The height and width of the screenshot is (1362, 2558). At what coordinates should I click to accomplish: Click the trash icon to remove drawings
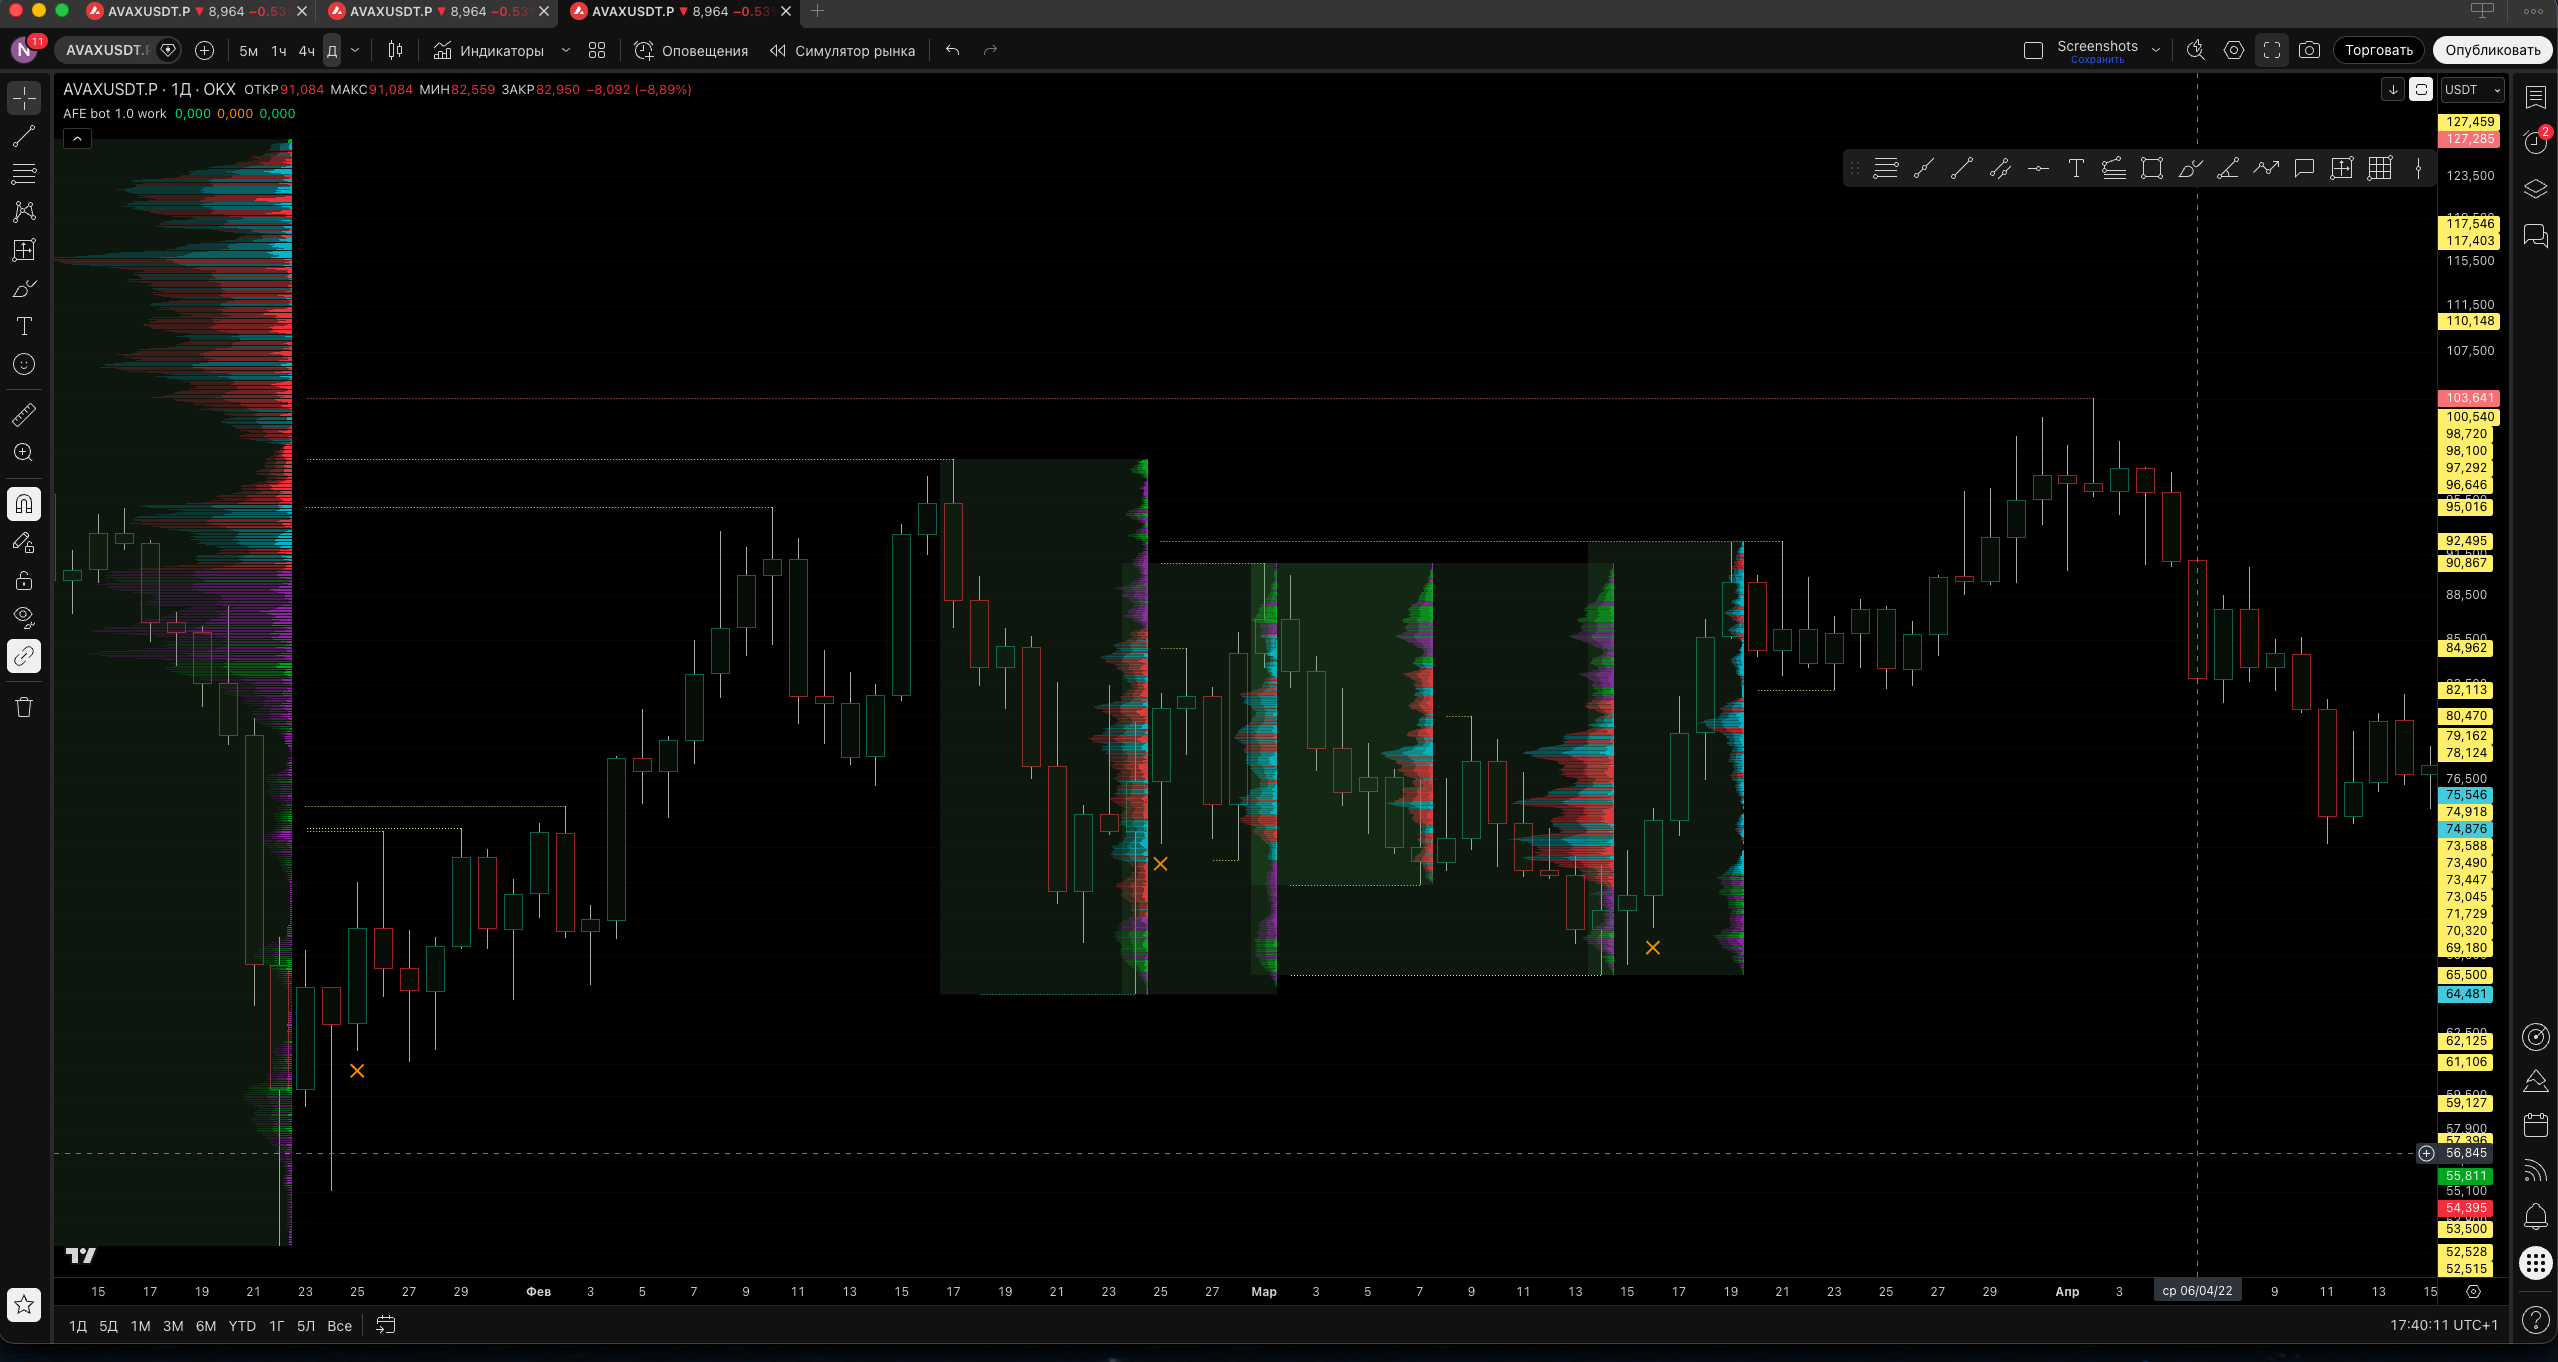(x=24, y=707)
